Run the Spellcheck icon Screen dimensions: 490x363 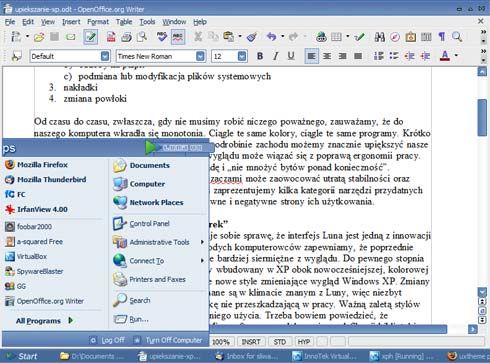tap(162, 37)
